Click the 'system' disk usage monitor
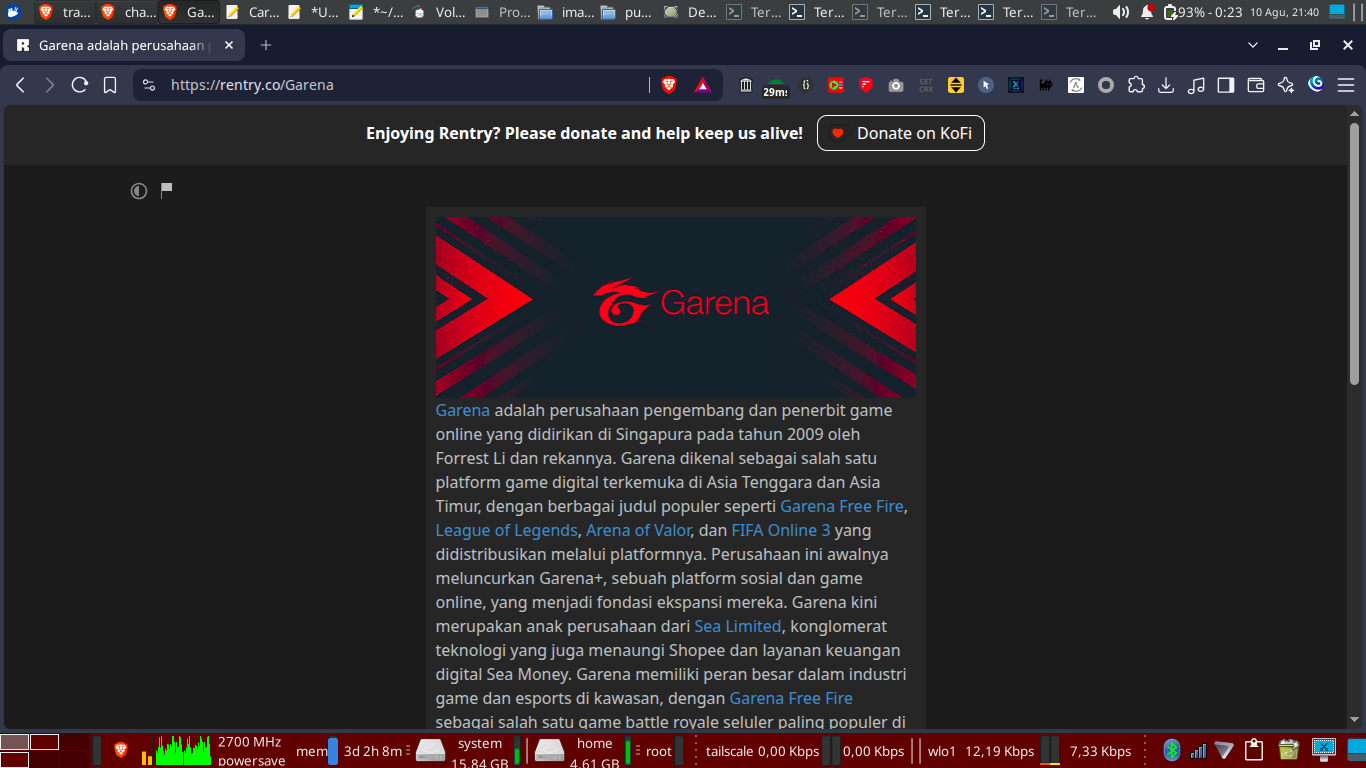Viewport: 1366px width, 768px height. click(x=480, y=751)
